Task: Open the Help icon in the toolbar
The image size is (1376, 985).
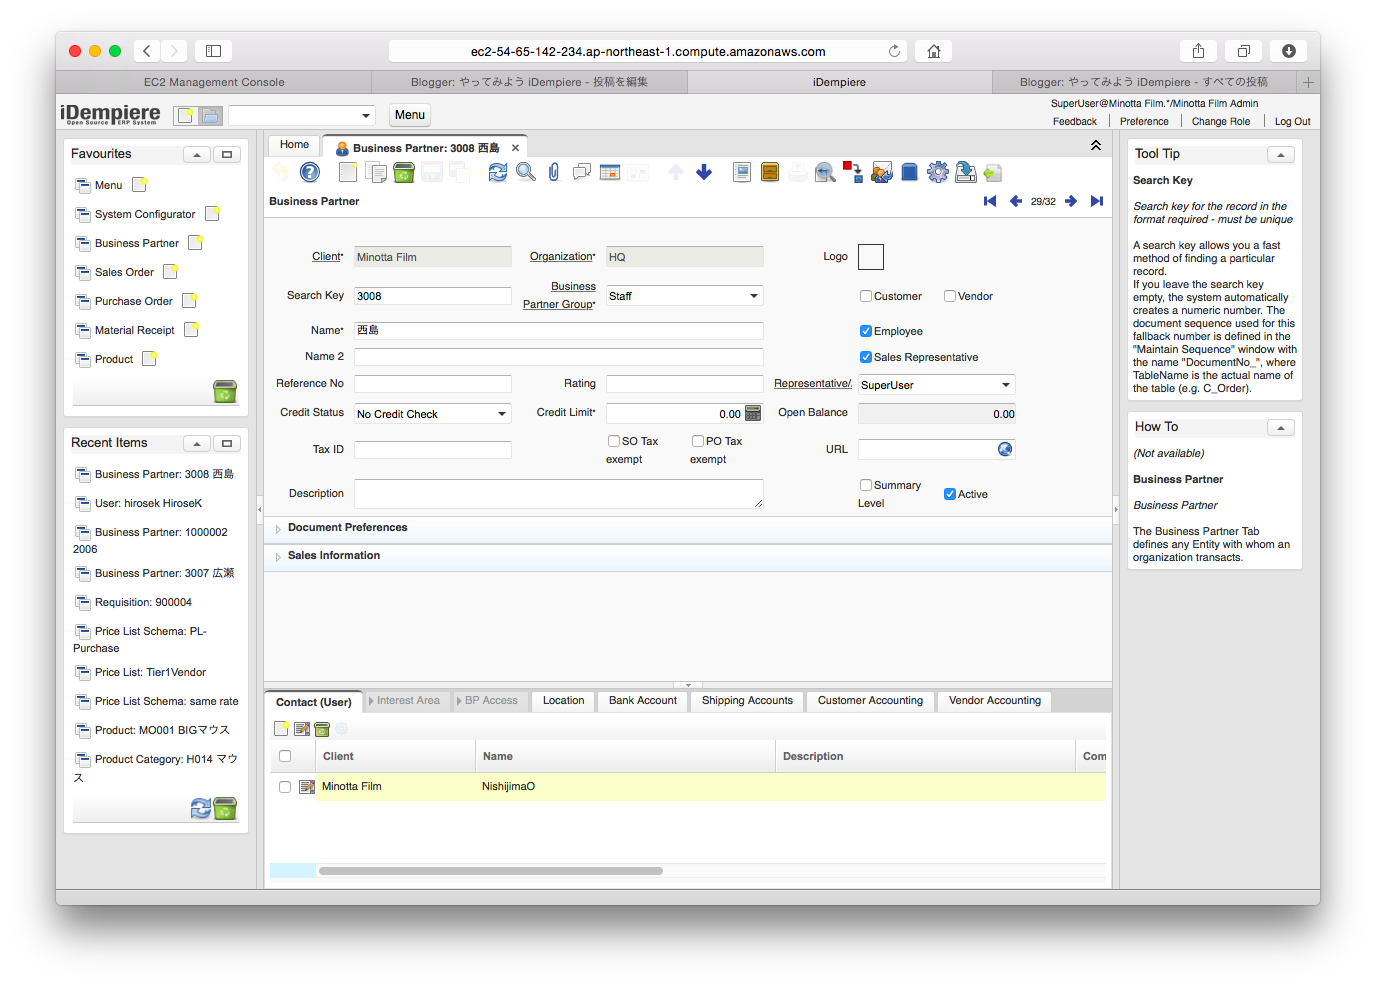Action: tap(310, 173)
